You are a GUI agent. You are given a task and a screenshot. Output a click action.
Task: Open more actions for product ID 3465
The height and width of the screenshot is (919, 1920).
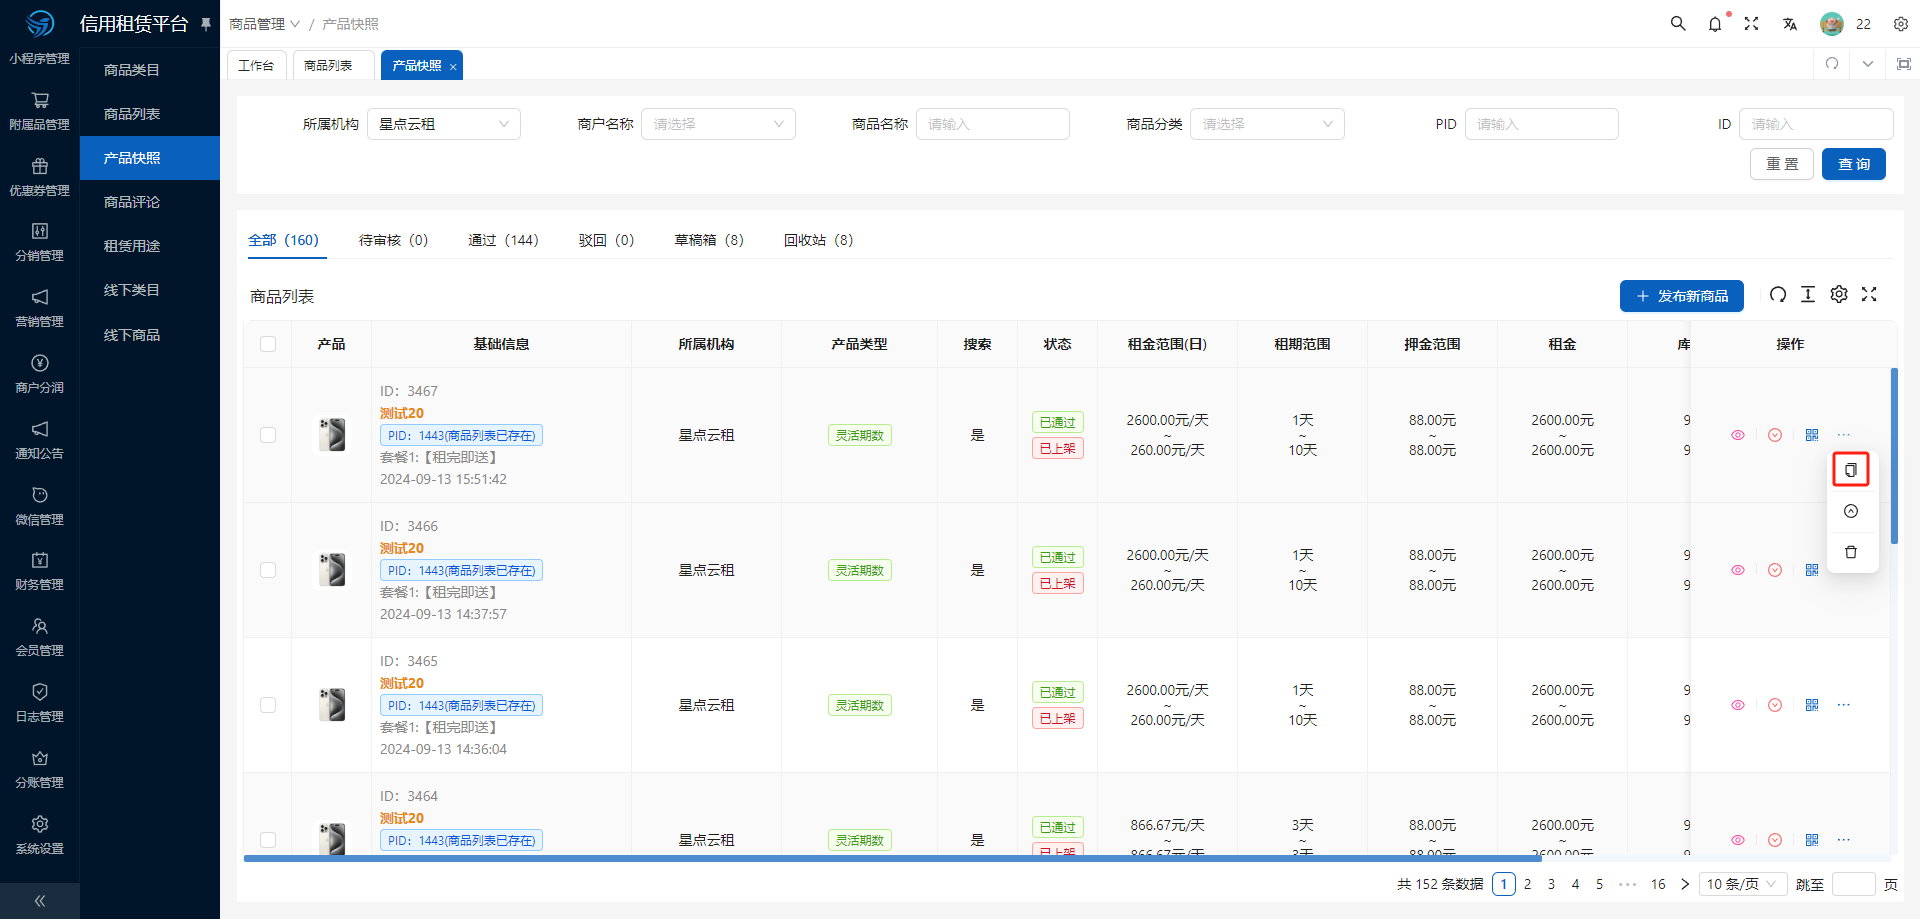tap(1844, 705)
